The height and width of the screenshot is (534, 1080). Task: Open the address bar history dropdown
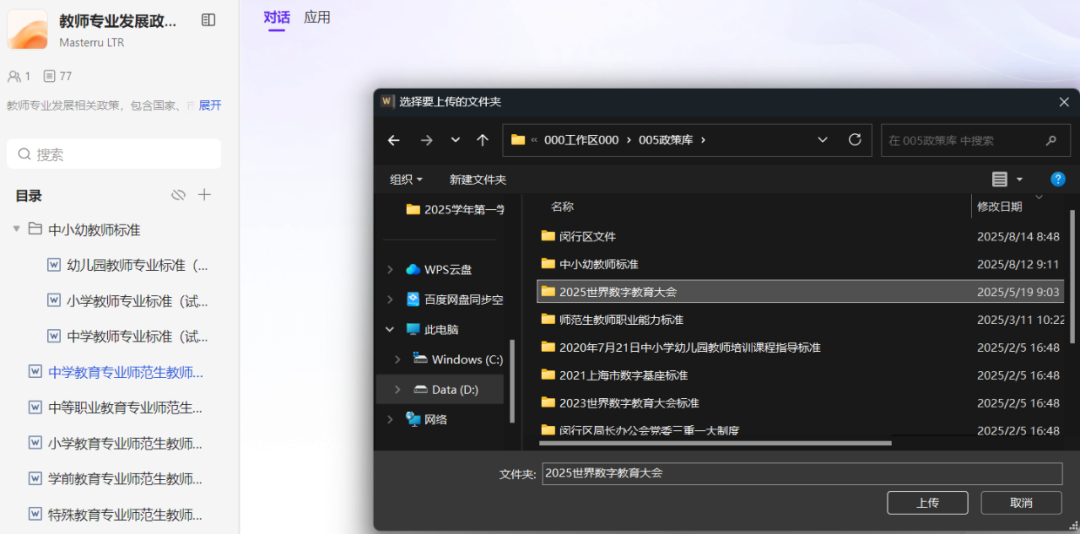822,140
